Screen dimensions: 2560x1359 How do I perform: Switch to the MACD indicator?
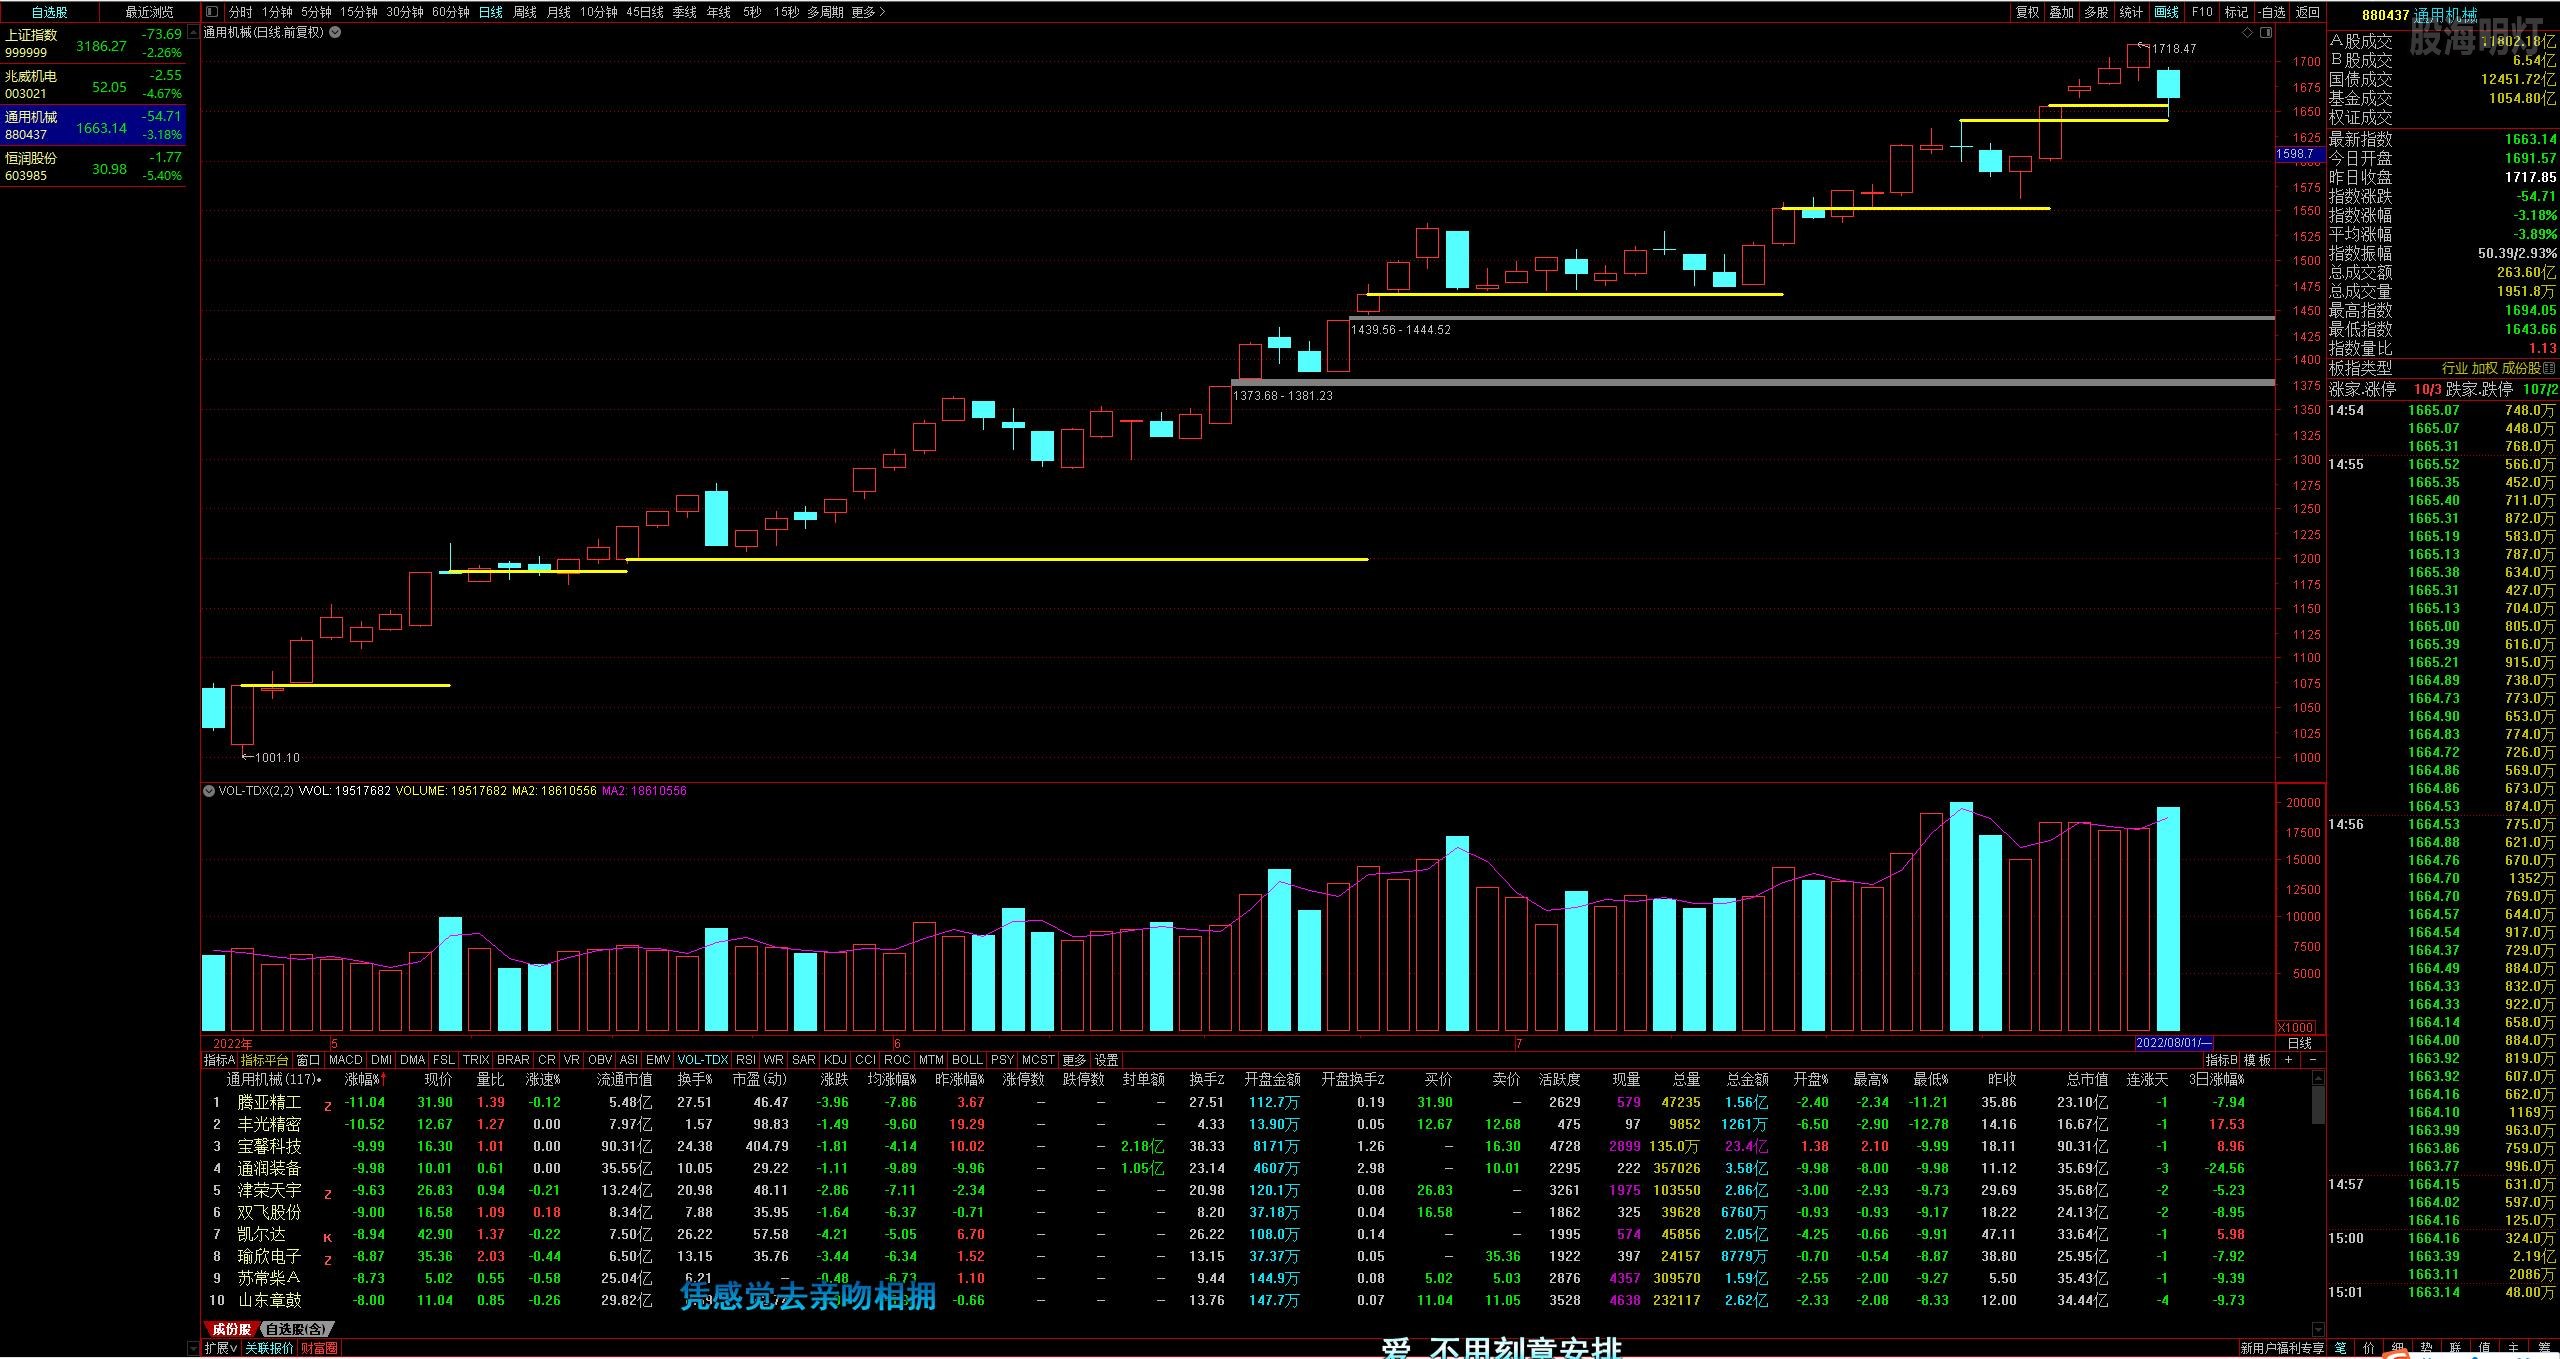pos(345,1060)
